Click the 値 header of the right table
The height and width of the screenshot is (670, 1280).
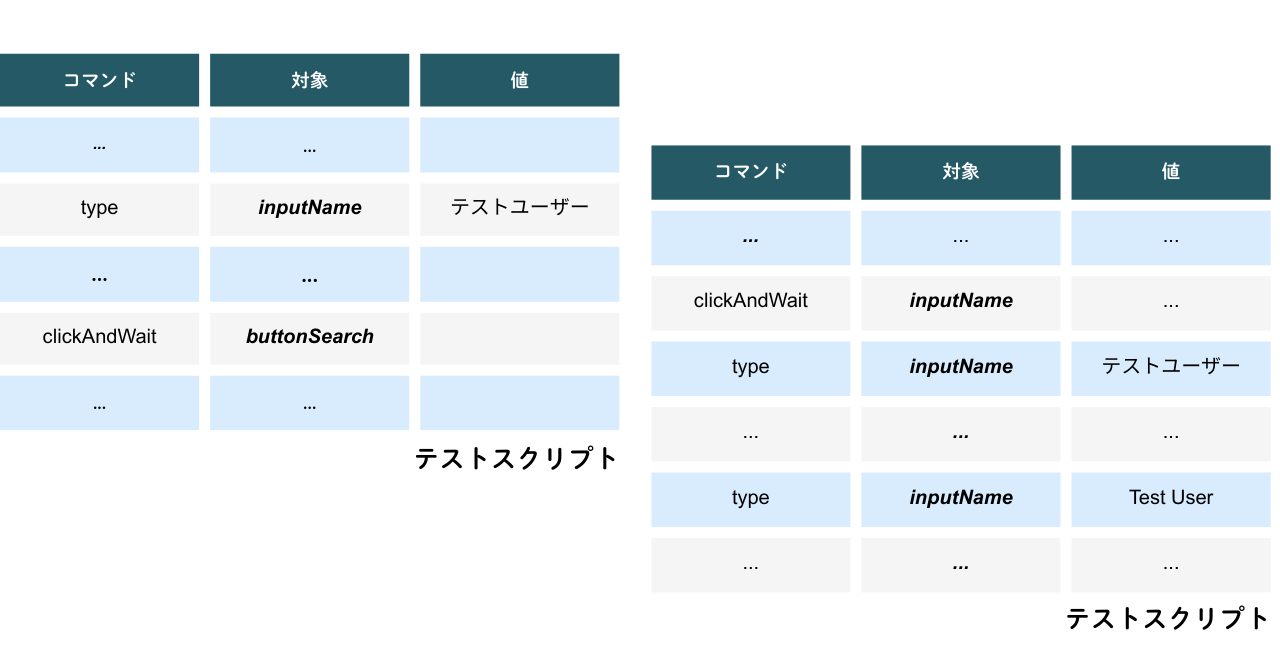point(1170,172)
